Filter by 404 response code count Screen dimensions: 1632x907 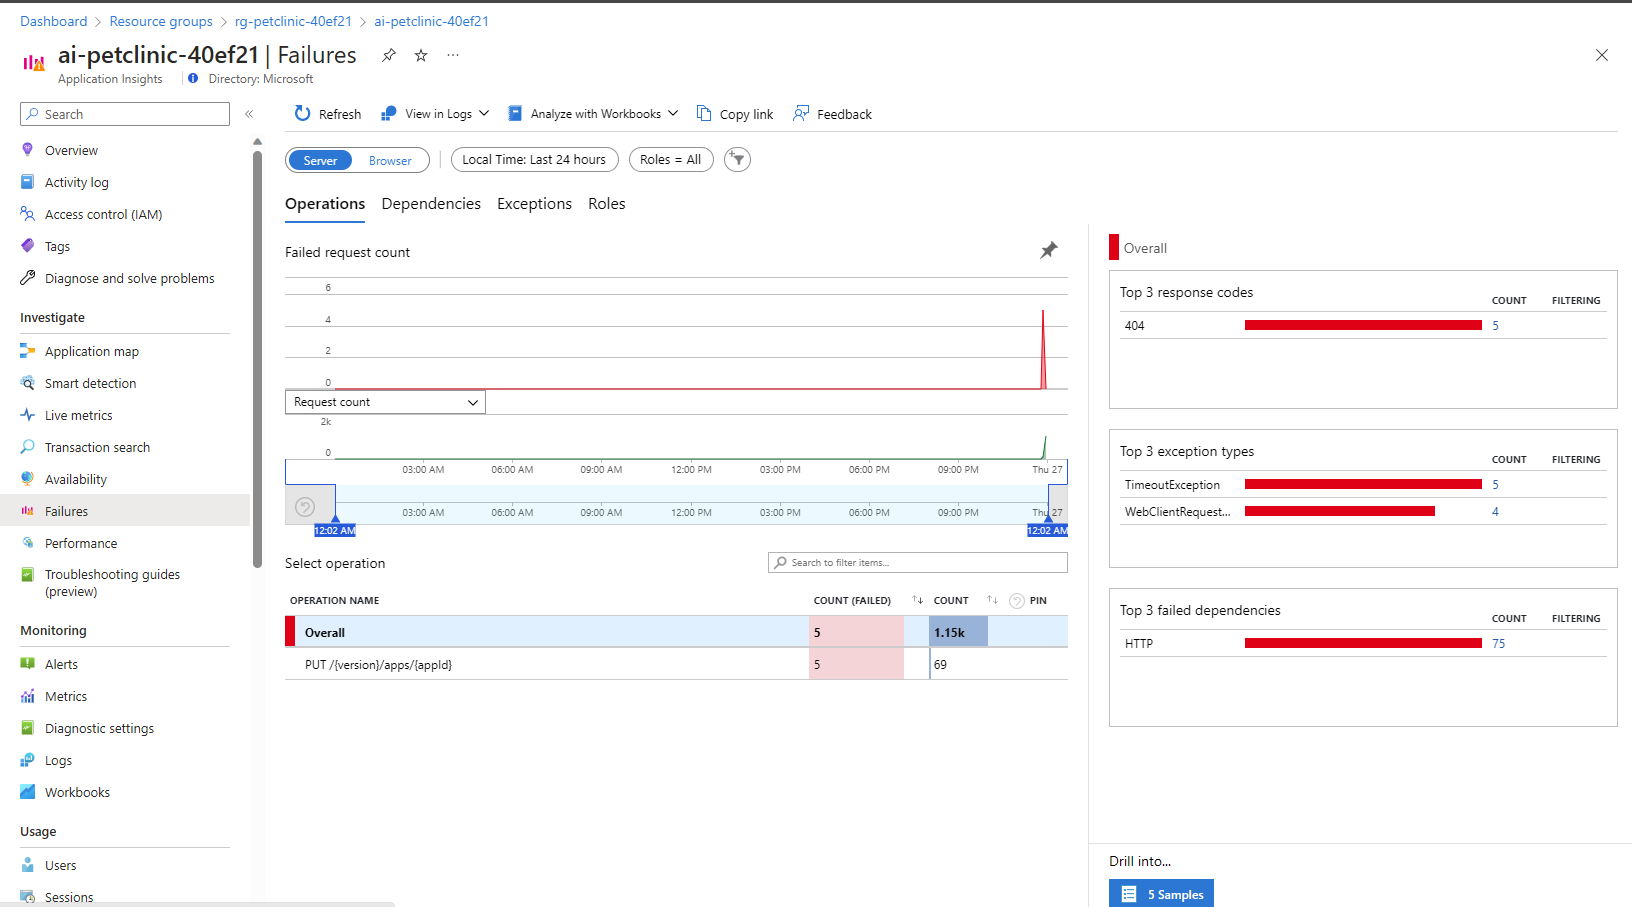tap(1495, 326)
